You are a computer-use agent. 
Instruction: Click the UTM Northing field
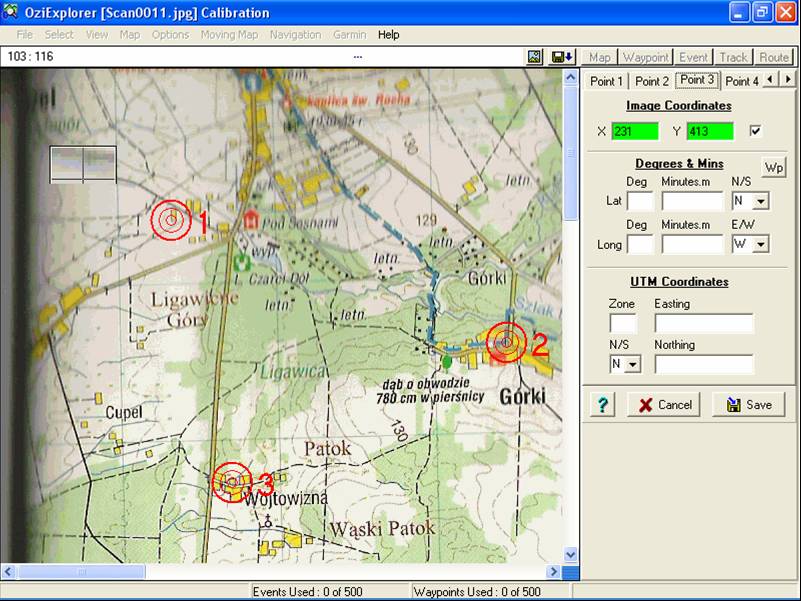click(704, 364)
